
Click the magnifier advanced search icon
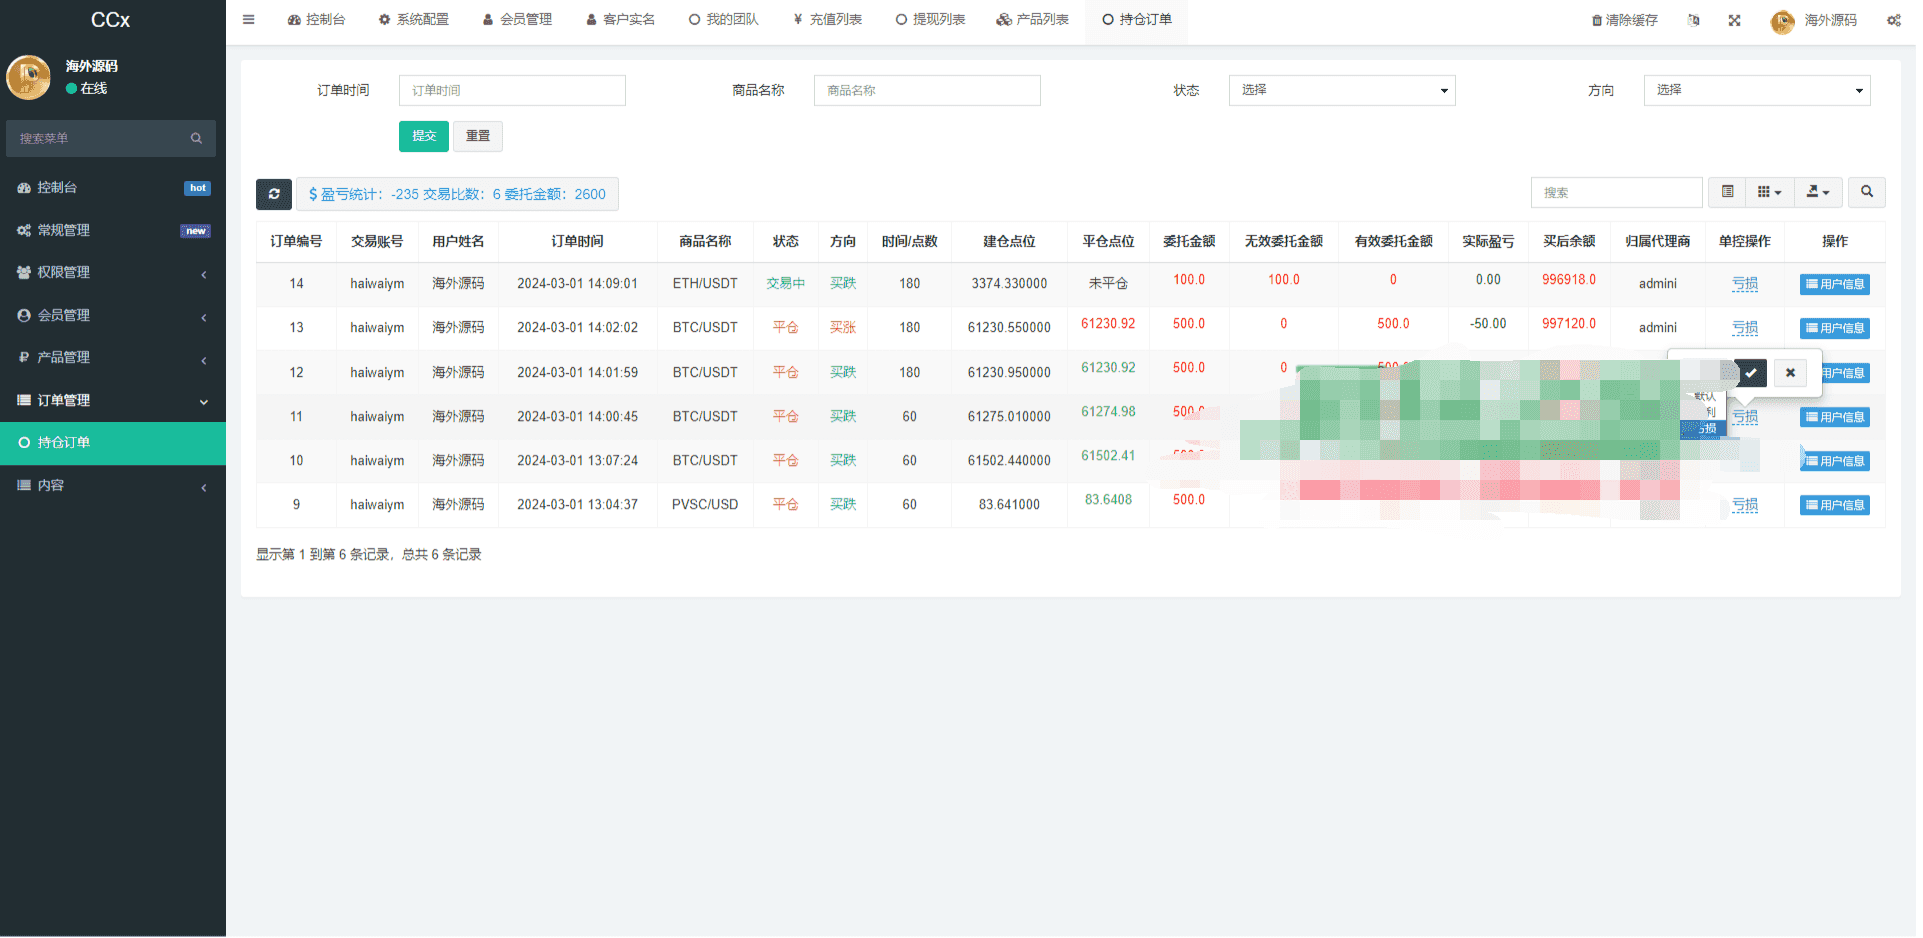(x=1866, y=192)
